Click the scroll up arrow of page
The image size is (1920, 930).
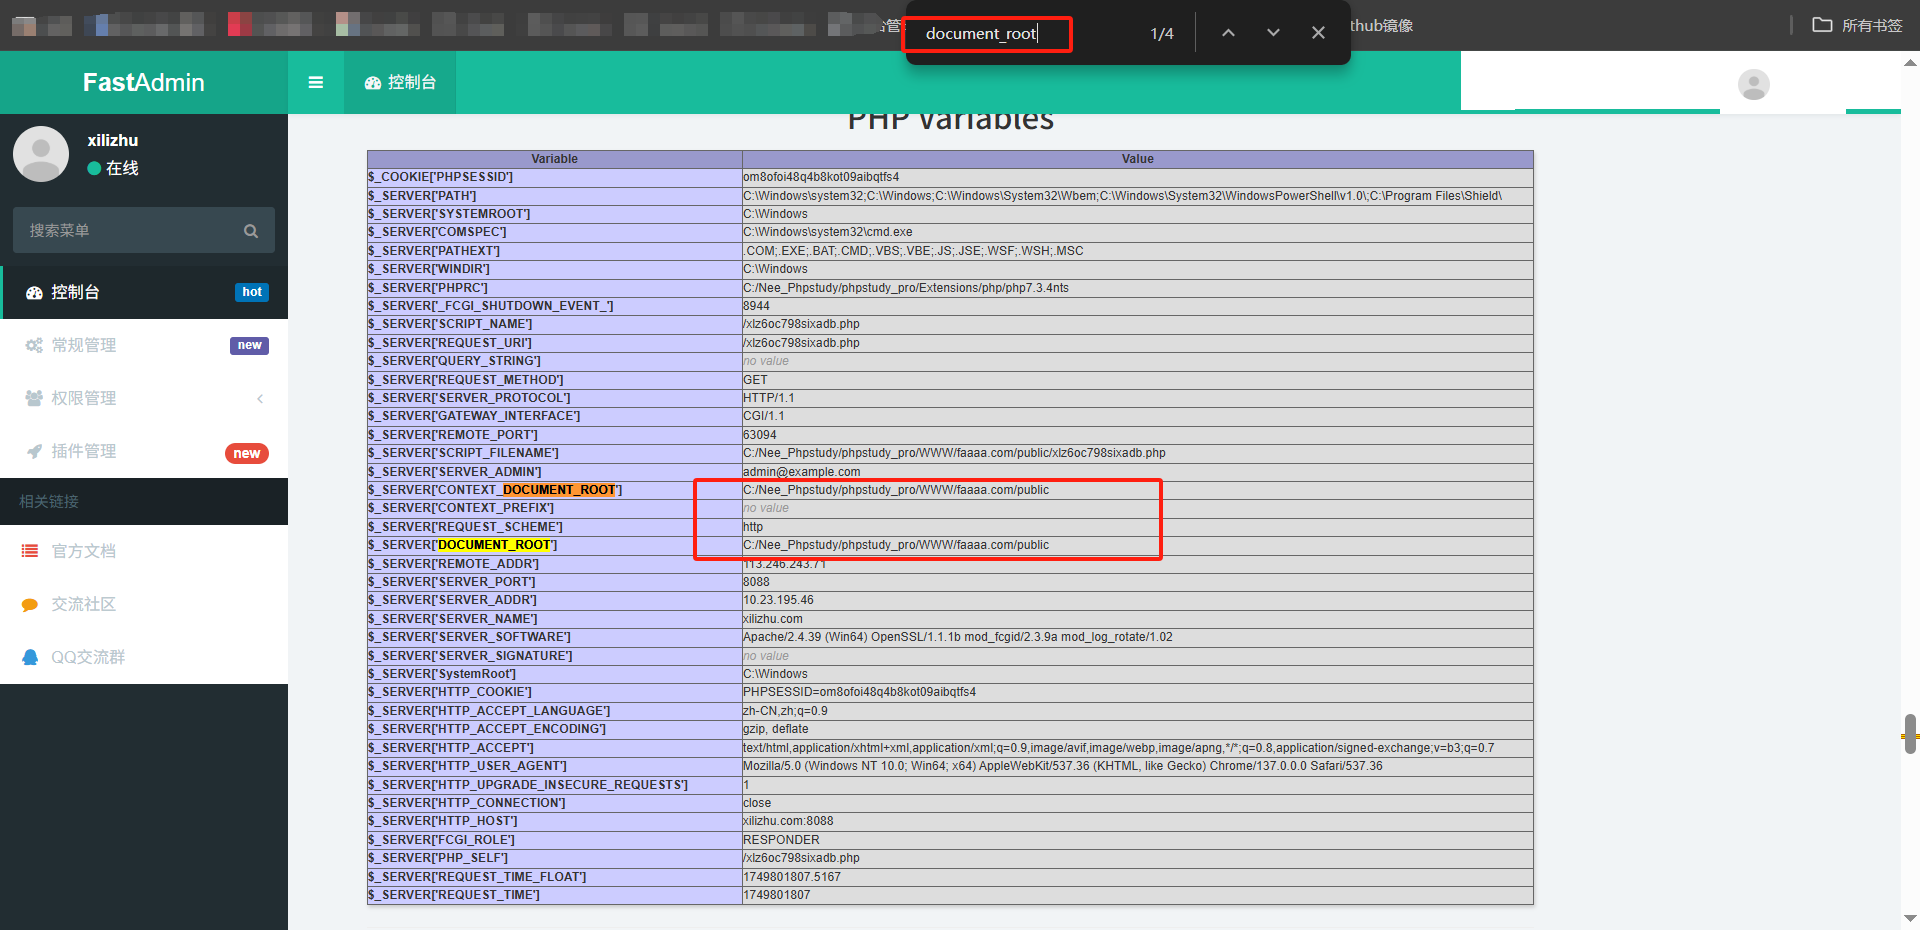click(x=1910, y=62)
